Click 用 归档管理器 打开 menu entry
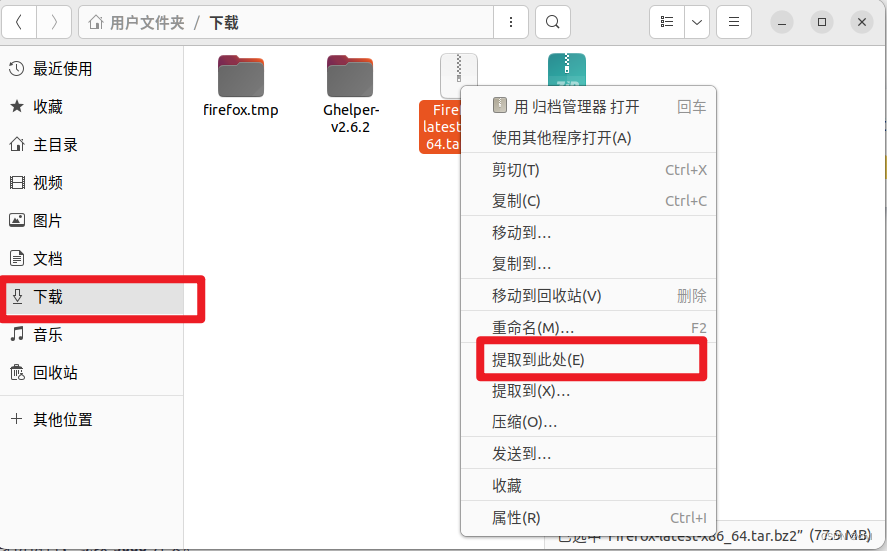Image resolution: width=887 pixels, height=551 pixels. 565,107
